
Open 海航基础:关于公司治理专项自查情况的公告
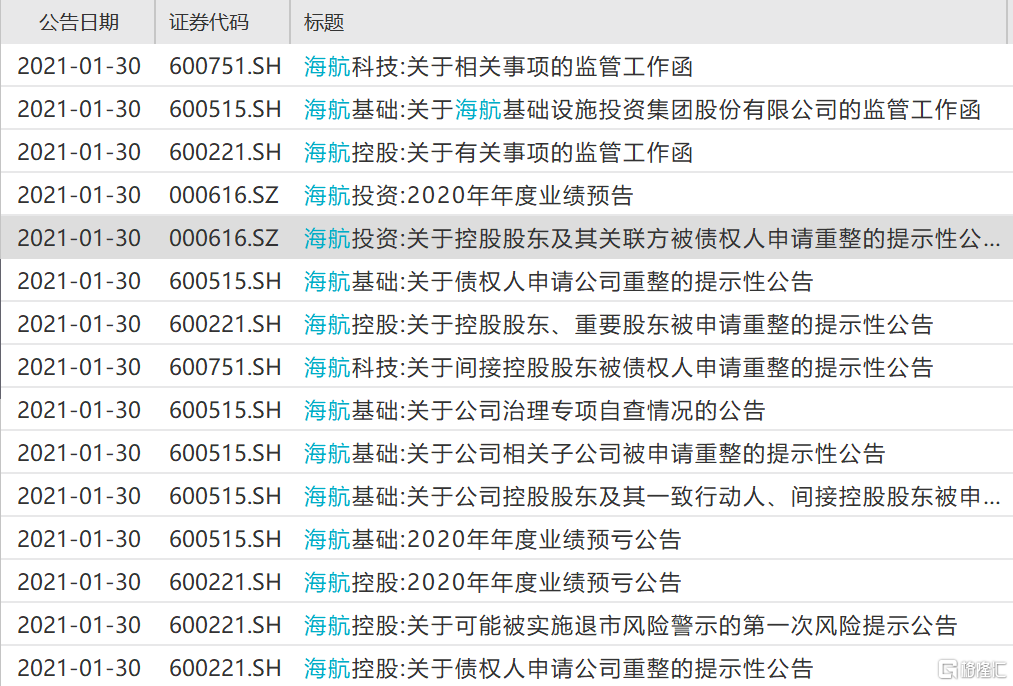point(534,410)
